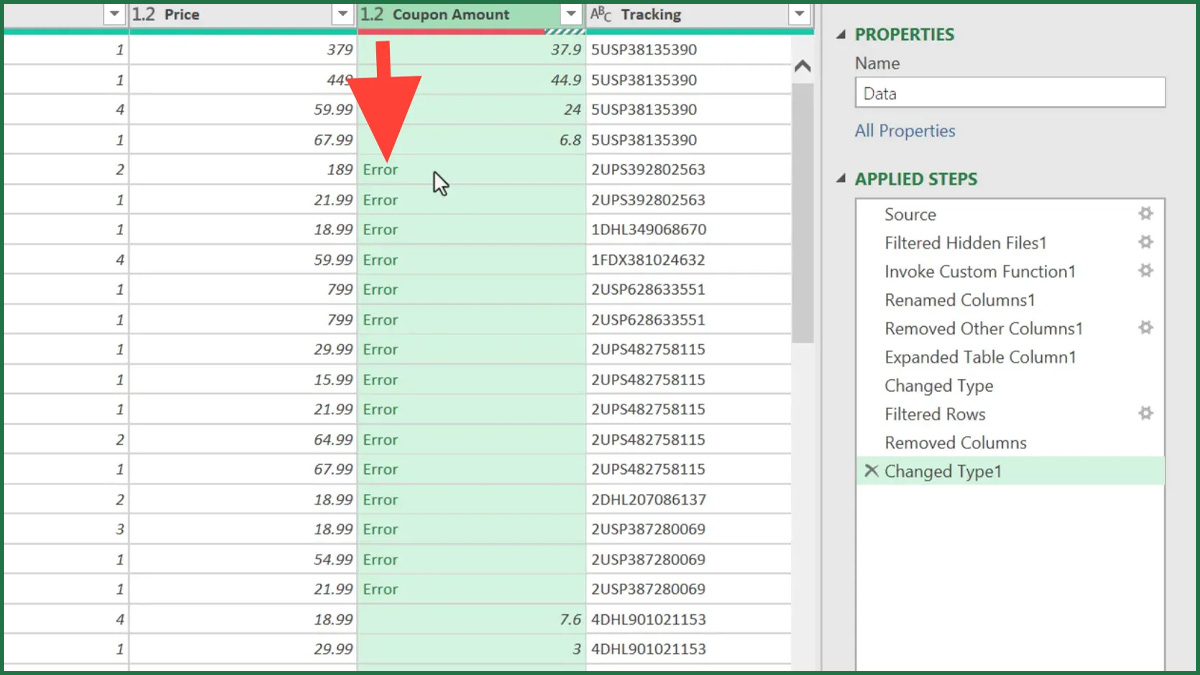This screenshot has height=675, width=1200.
Task: Open the Coupon Amount filter dropdown
Action: tap(570, 15)
